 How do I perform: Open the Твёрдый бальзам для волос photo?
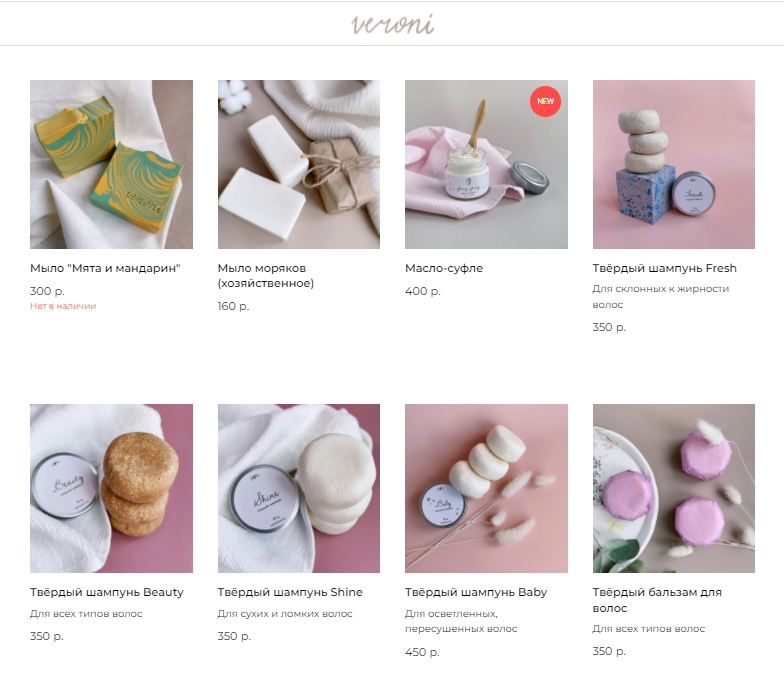point(674,488)
